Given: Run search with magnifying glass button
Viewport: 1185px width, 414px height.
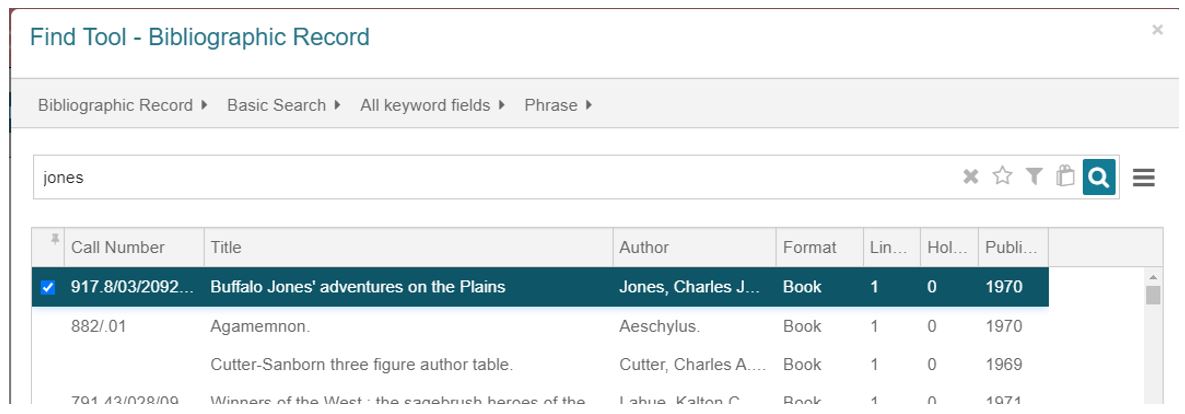Looking at the screenshot, I should click(x=1099, y=177).
